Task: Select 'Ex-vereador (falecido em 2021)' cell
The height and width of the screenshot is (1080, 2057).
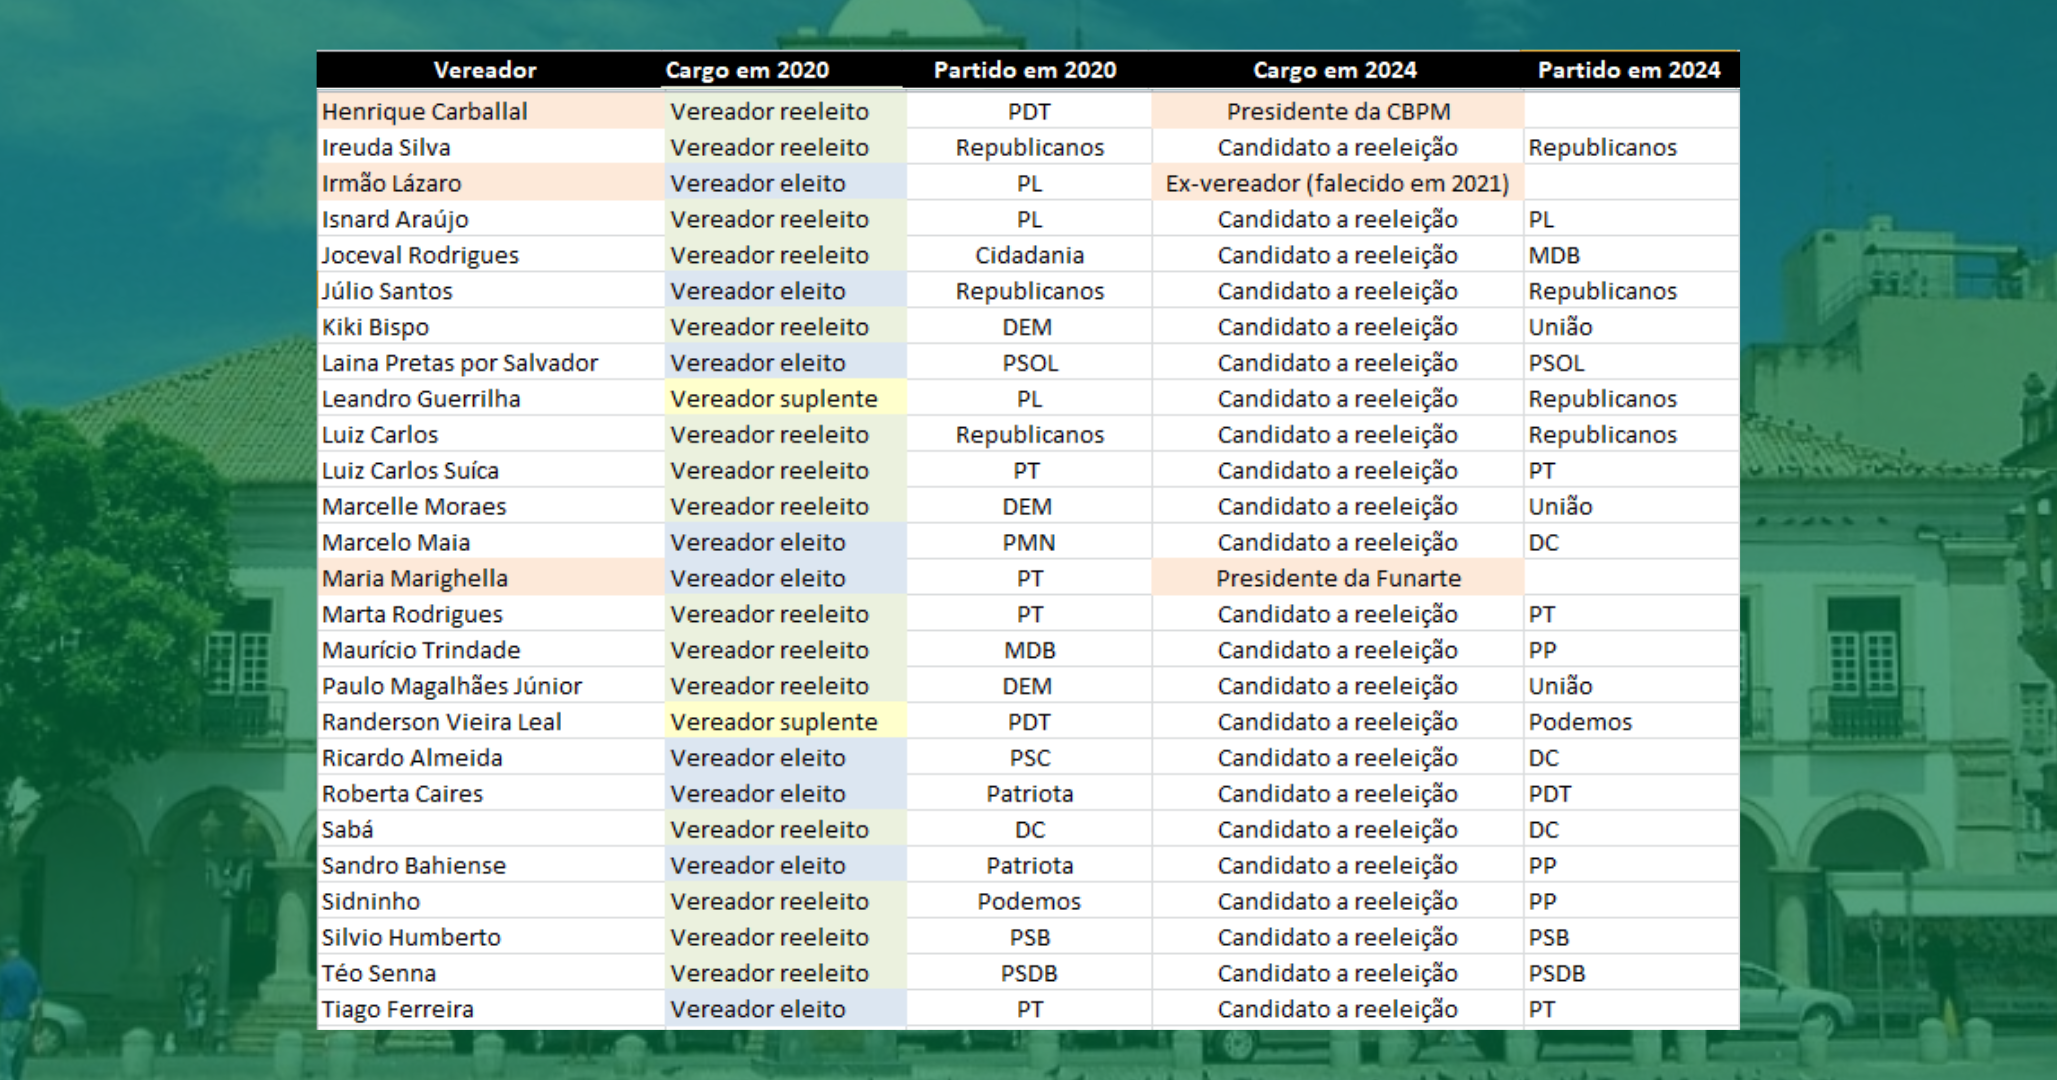Action: (1338, 183)
